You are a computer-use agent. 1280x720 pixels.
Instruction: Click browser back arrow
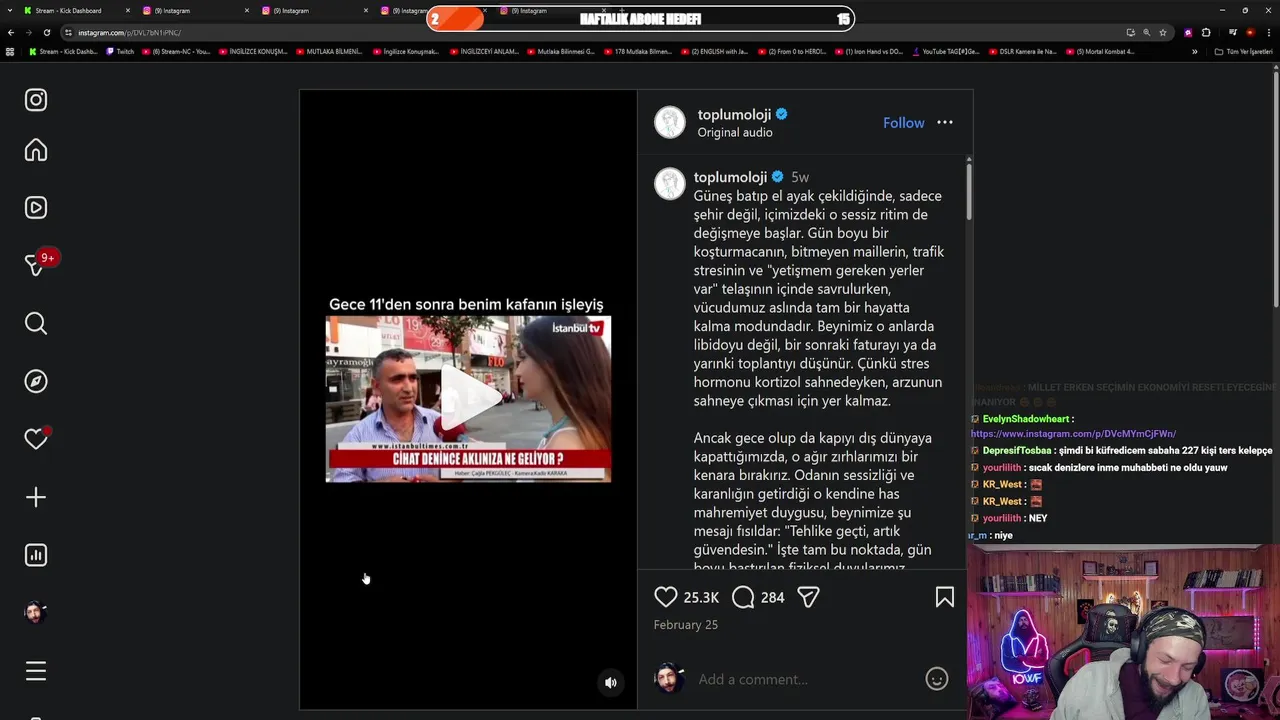click(11, 32)
